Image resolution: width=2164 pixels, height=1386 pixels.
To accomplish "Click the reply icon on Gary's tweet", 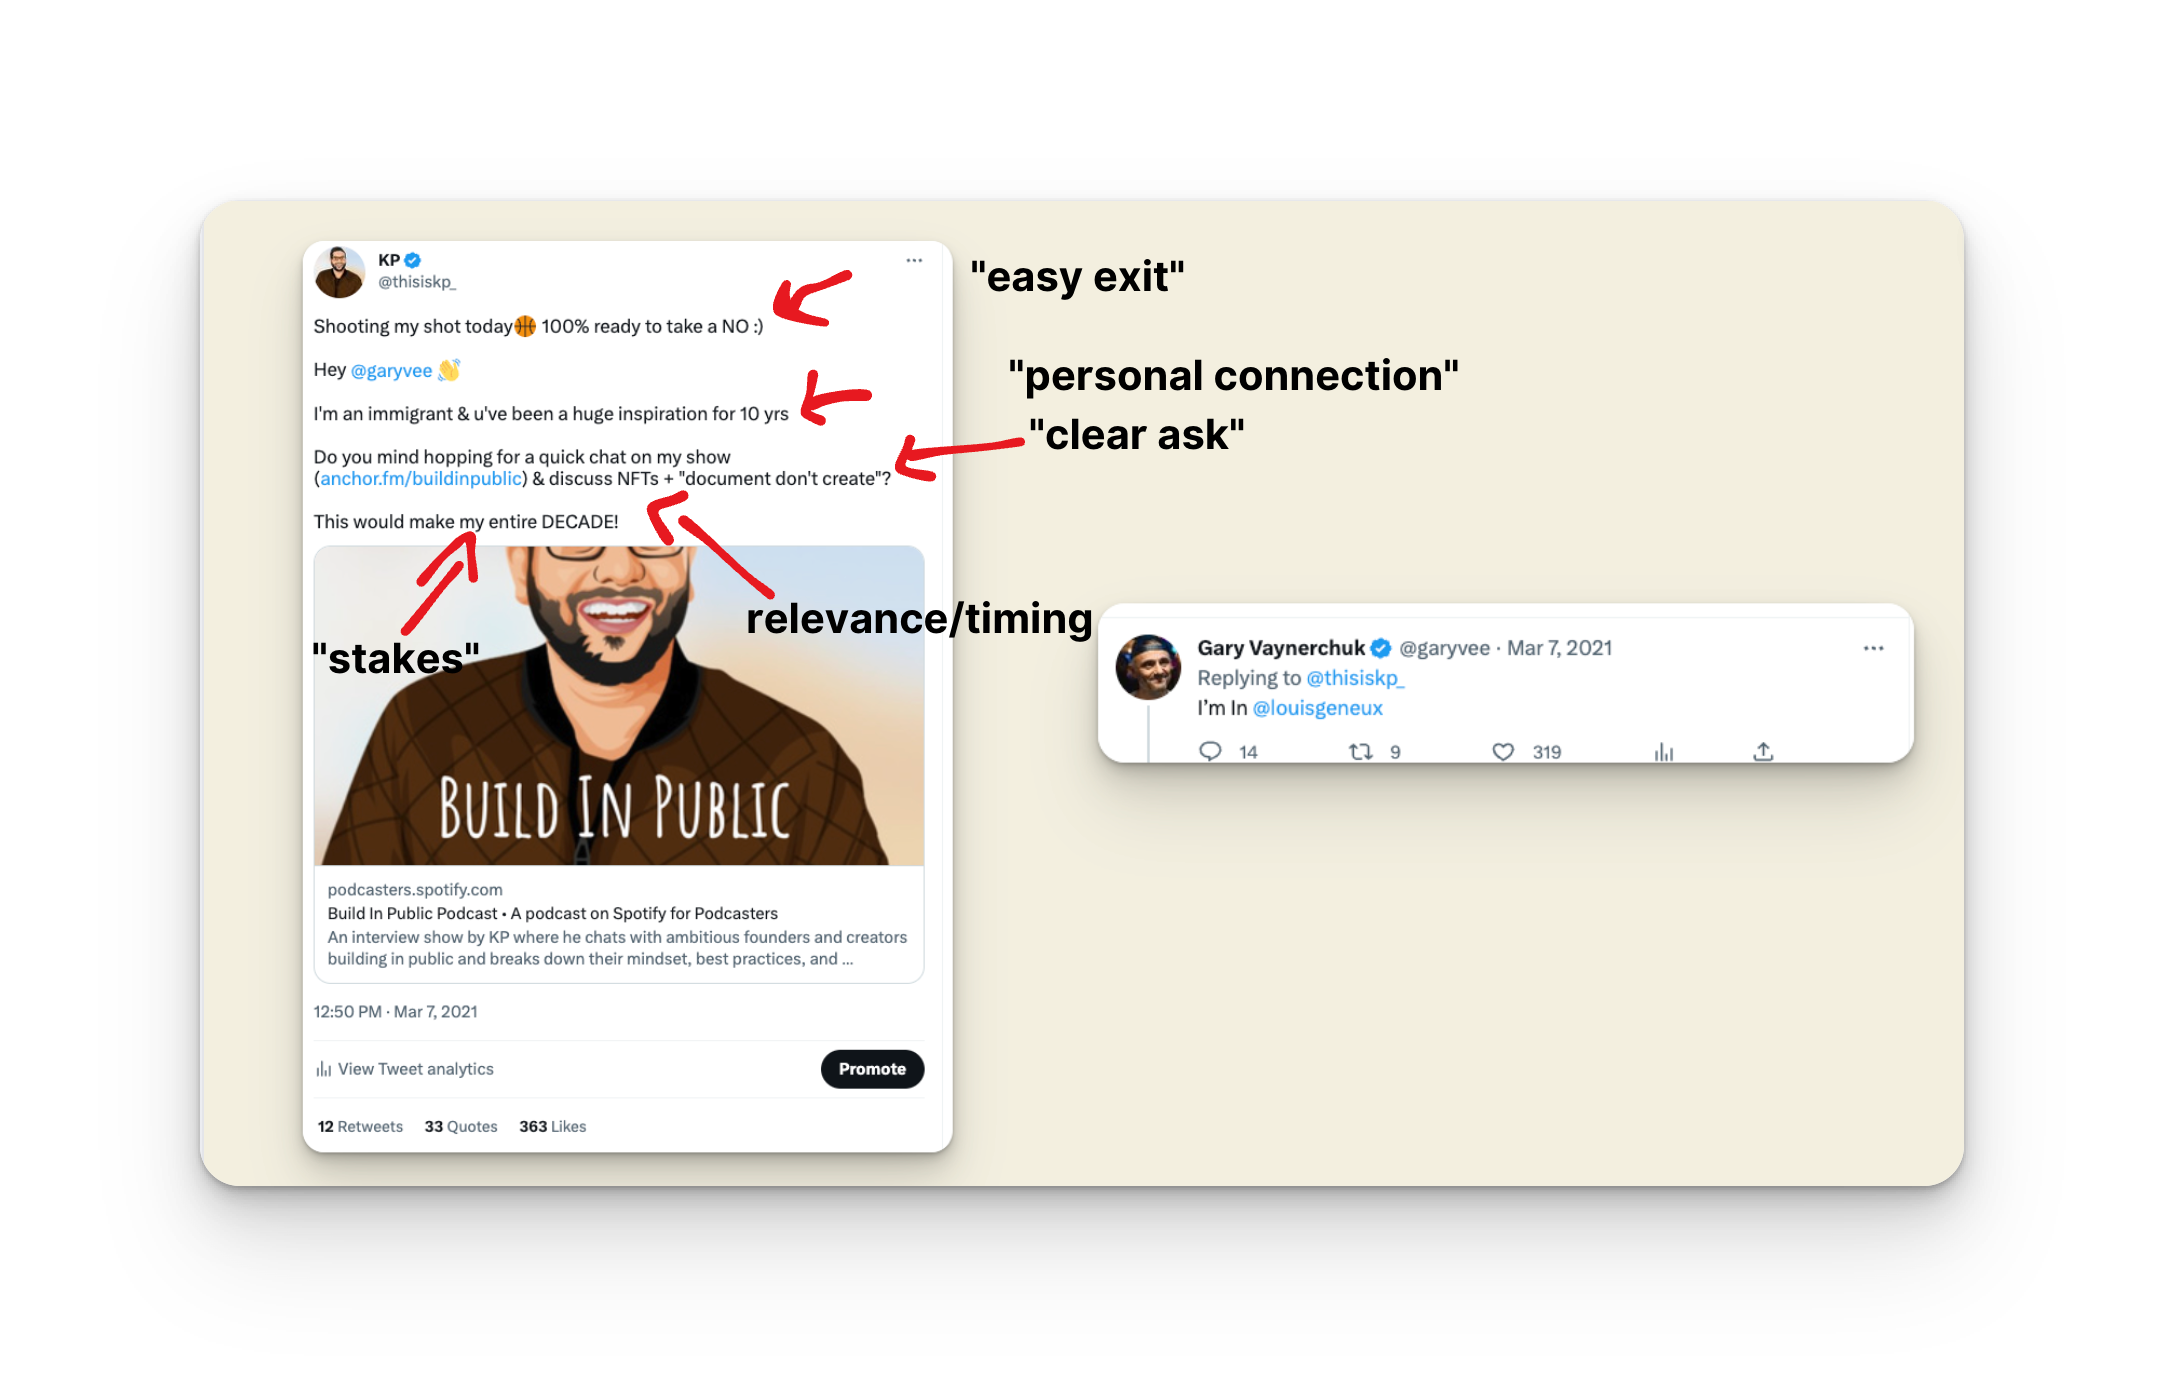I will (1210, 751).
